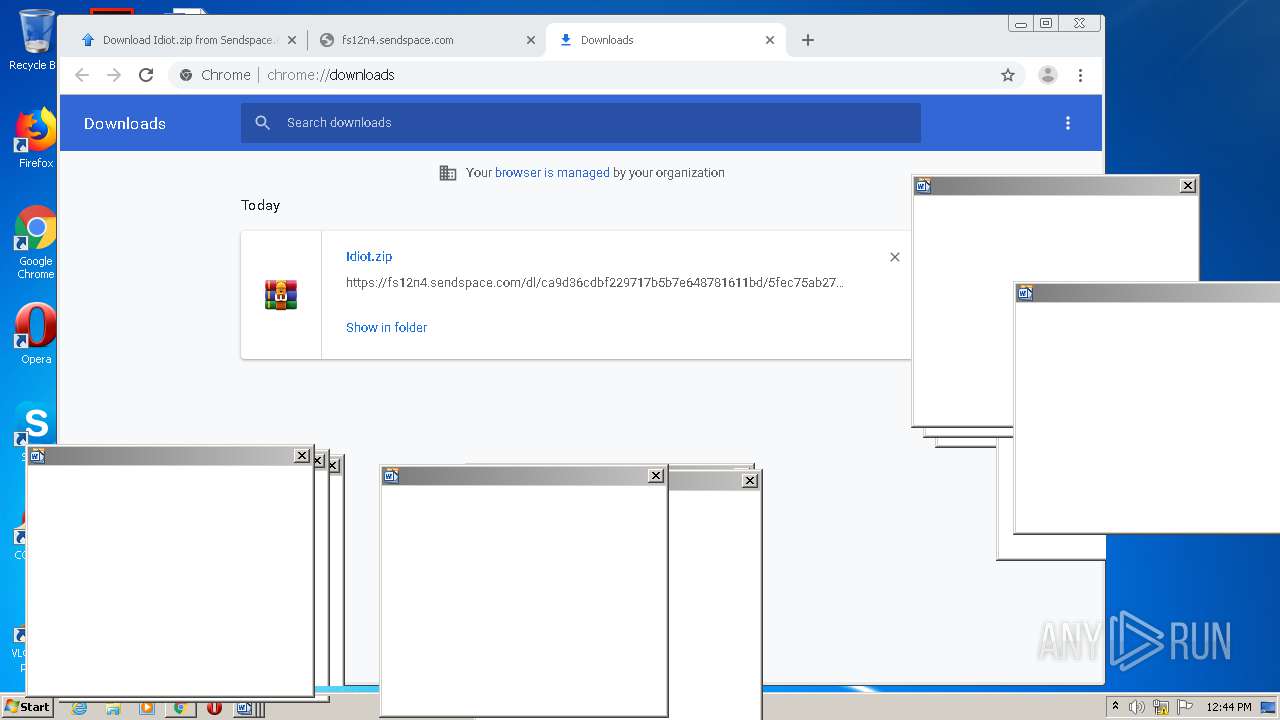Viewport: 1280px width, 720px height.
Task: Click the WinRAR archive icon for Idiot.zip
Action: (x=281, y=295)
